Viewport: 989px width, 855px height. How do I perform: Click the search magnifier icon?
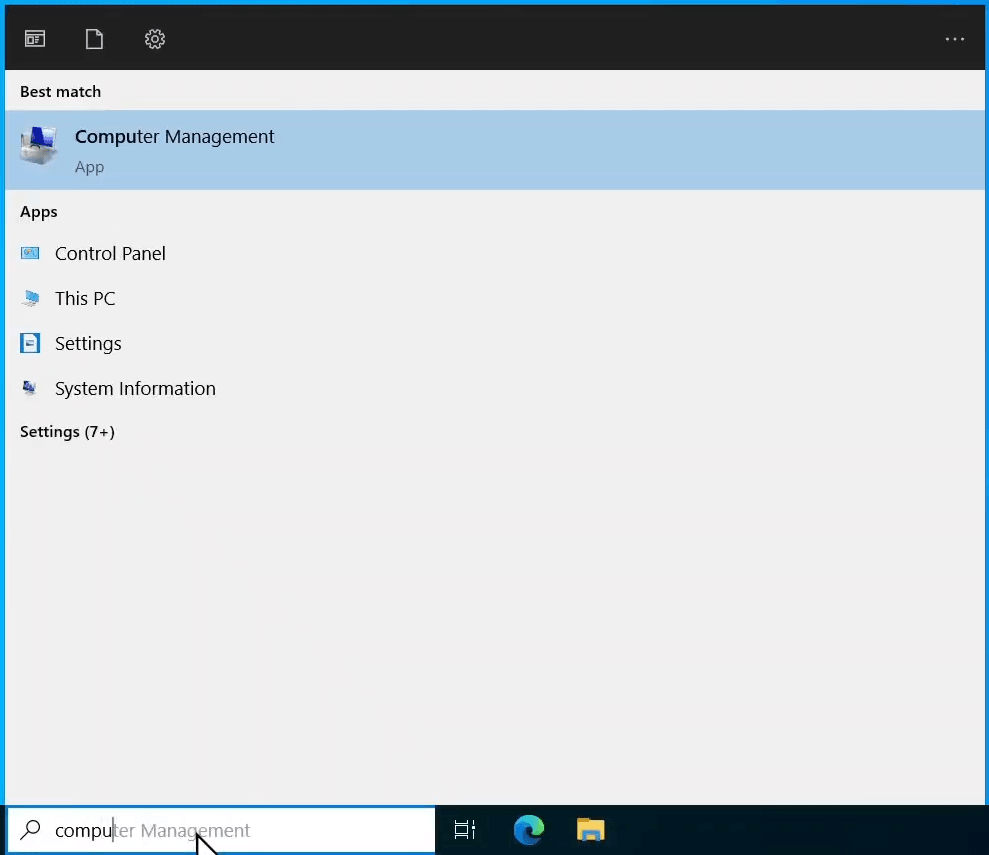30,830
